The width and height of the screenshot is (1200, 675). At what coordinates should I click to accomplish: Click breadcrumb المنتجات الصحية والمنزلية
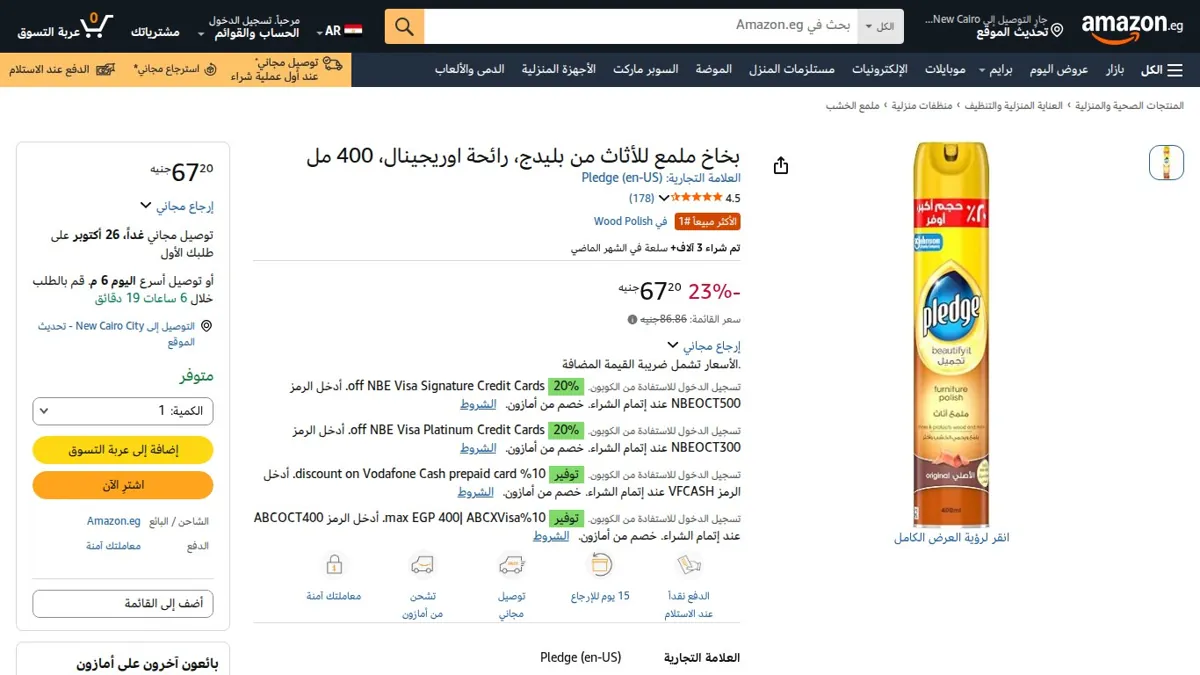click(x=1129, y=105)
